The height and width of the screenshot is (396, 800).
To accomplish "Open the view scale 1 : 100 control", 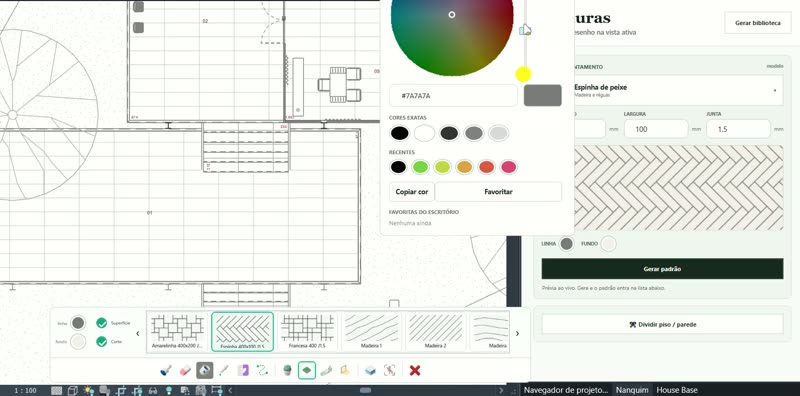I will click(25, 390).
